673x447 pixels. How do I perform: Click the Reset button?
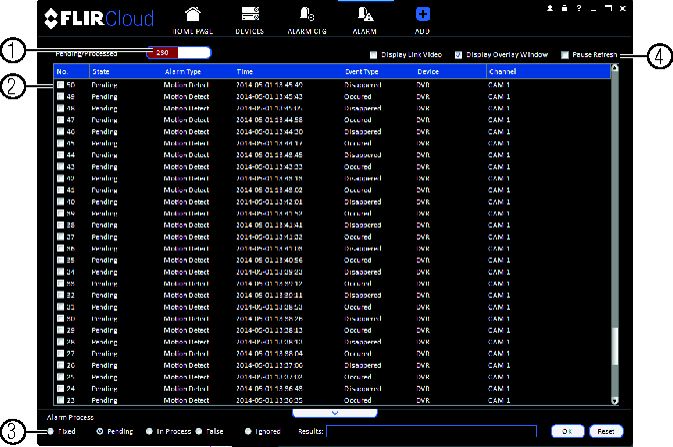pos(606,431)
